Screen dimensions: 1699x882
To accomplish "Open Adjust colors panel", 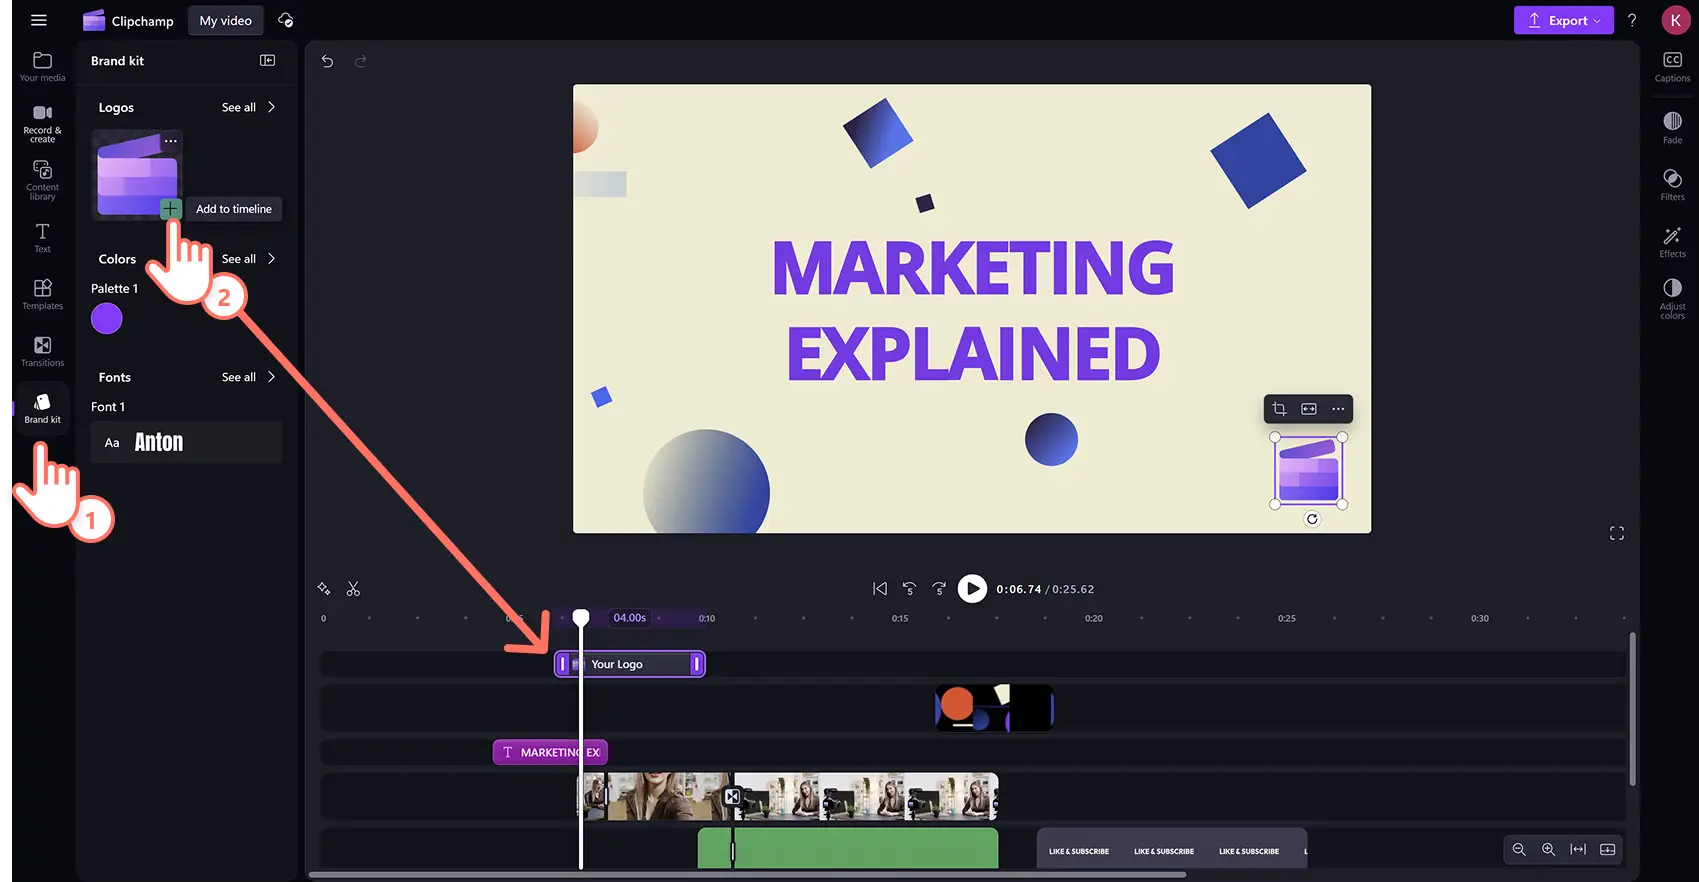I will click(1672, 298).
